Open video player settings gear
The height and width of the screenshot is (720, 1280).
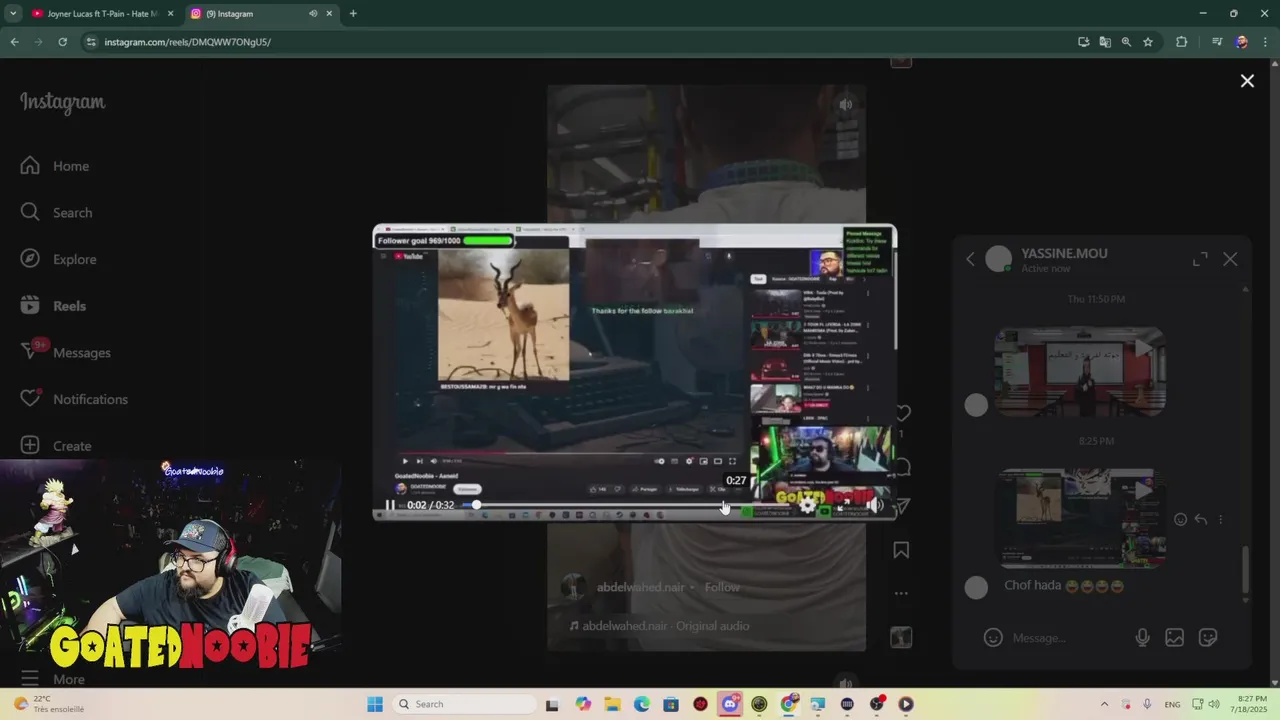(x=808, y=506)
